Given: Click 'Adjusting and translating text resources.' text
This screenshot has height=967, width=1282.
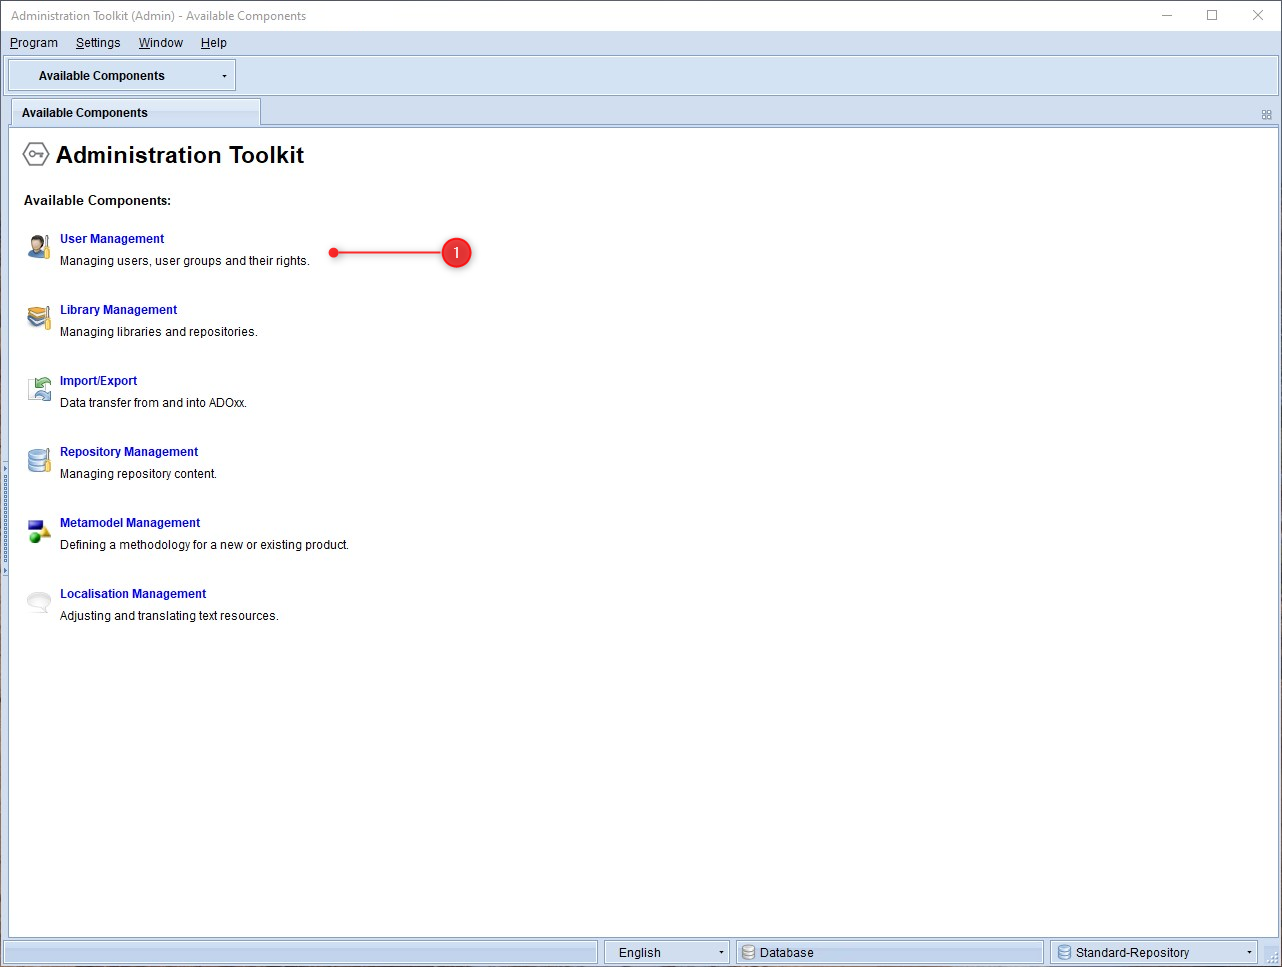Looking at the screenshot, I should coord(169,616).
